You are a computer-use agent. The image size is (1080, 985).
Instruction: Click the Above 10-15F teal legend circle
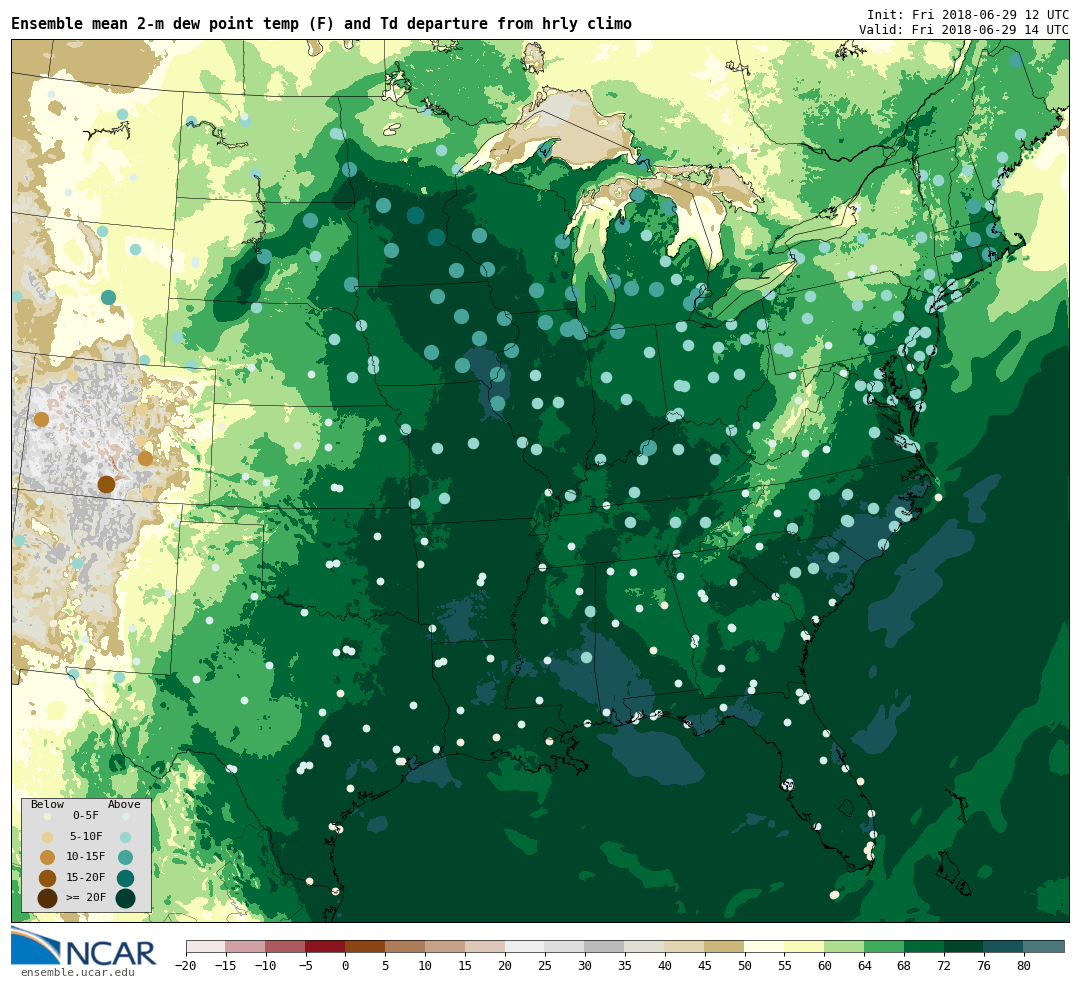[125, 858]
